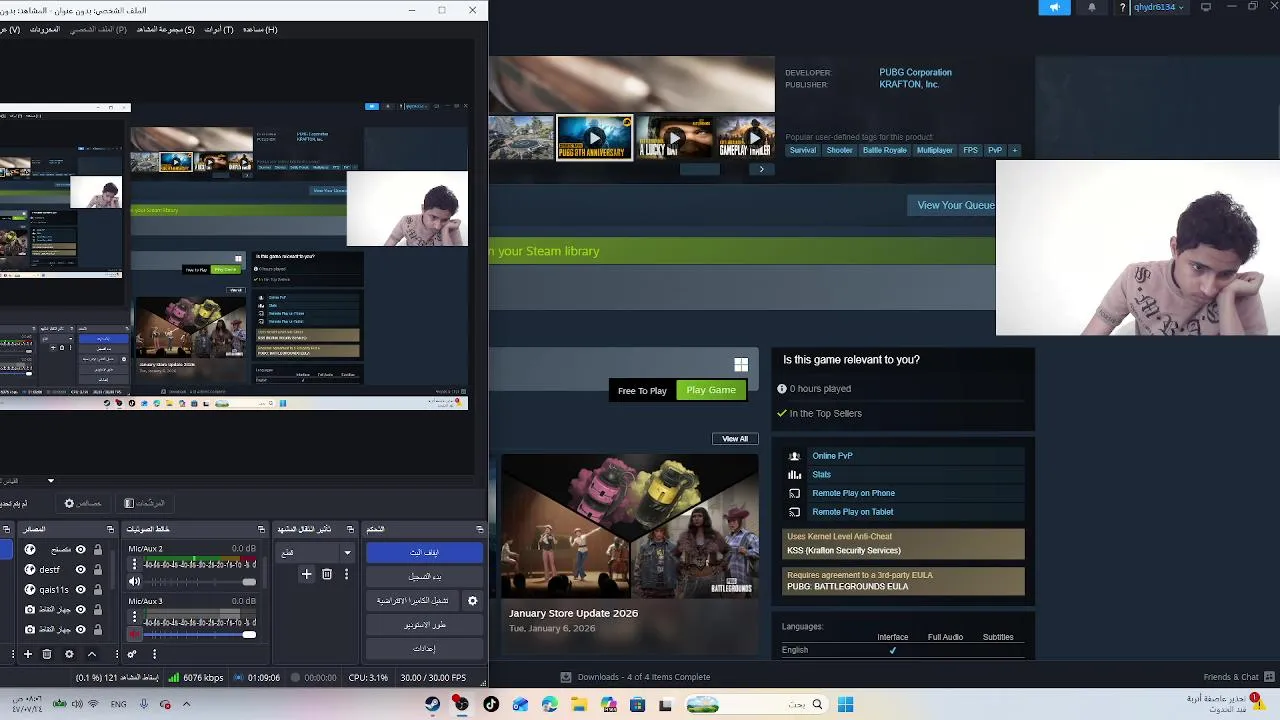Add a new source in OBS Sources panel

[28, 654]
